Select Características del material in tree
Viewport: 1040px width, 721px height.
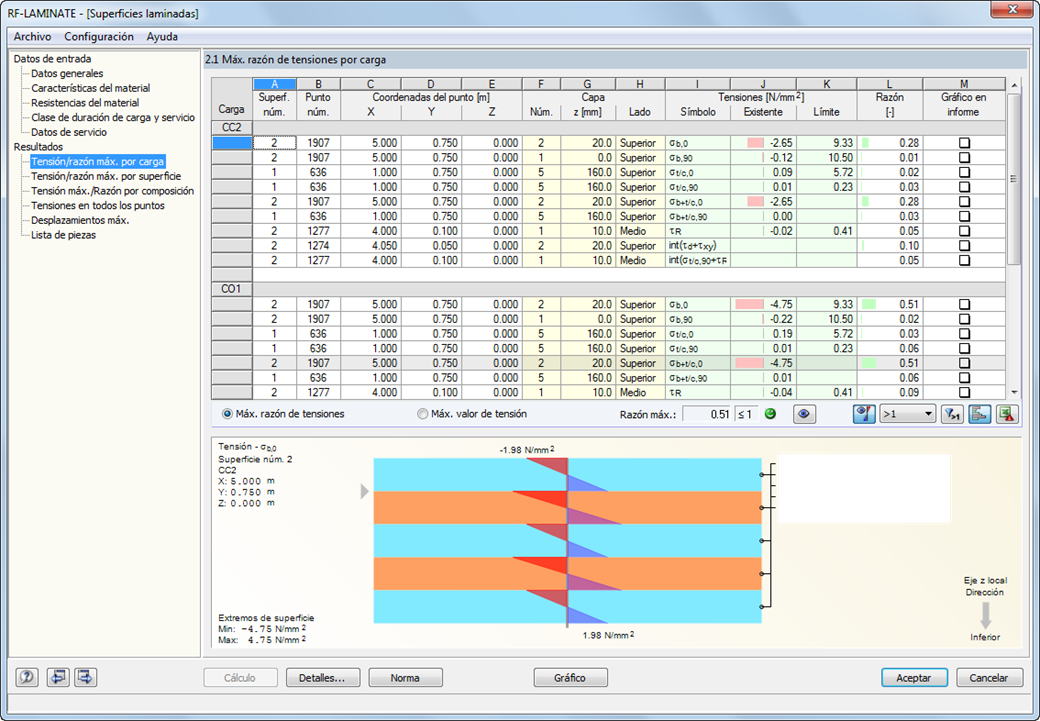coord(90,88)
